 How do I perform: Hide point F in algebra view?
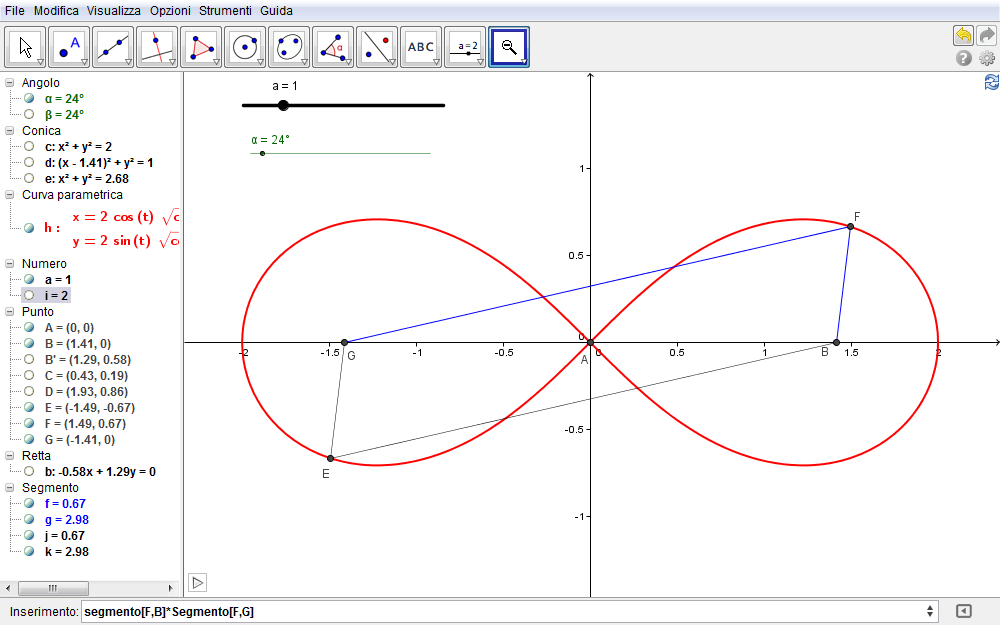[29, 424]
